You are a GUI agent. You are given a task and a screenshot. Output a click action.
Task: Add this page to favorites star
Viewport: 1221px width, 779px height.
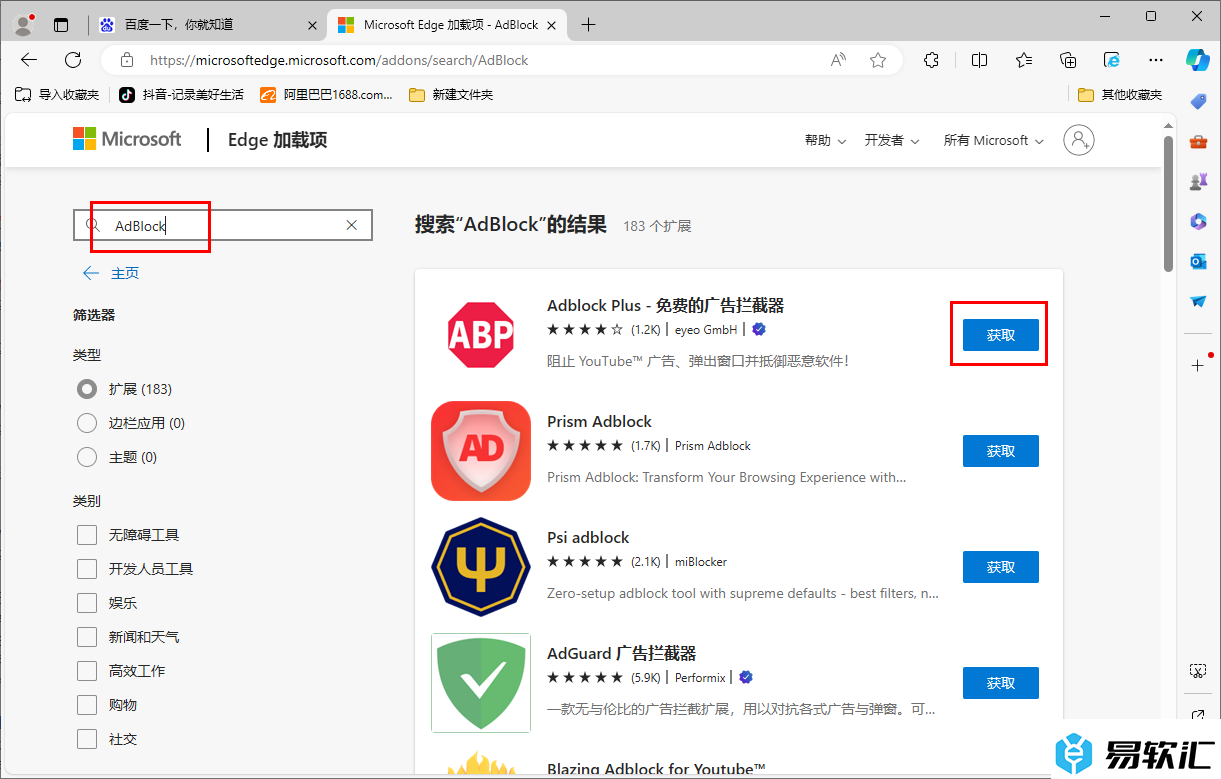pyautogui.click(x=878, y=60)
